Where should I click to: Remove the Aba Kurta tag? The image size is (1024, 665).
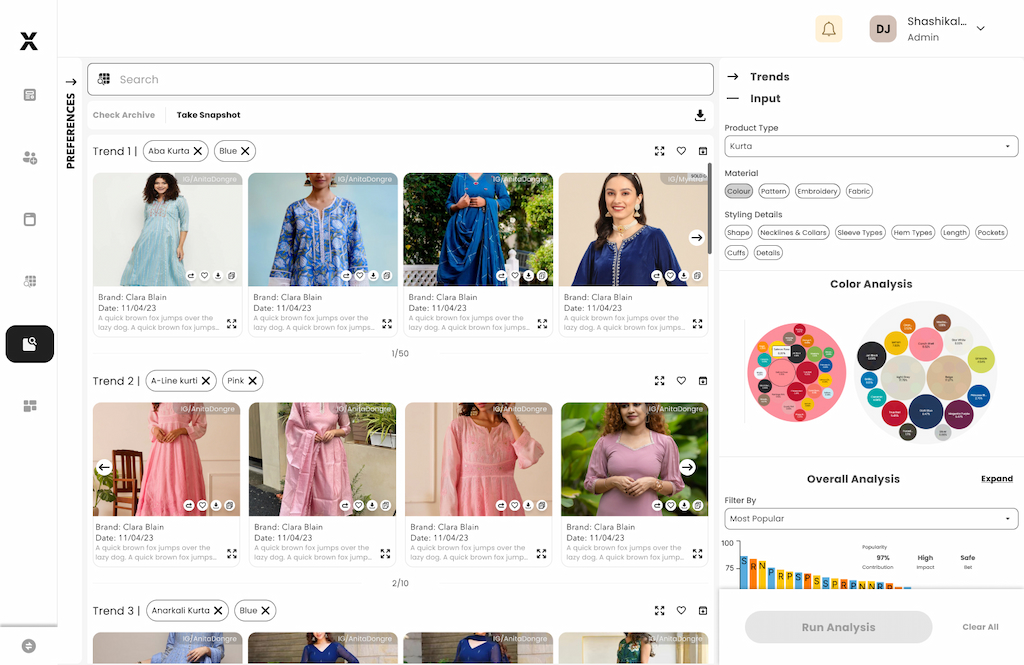(x=198, y=151)
